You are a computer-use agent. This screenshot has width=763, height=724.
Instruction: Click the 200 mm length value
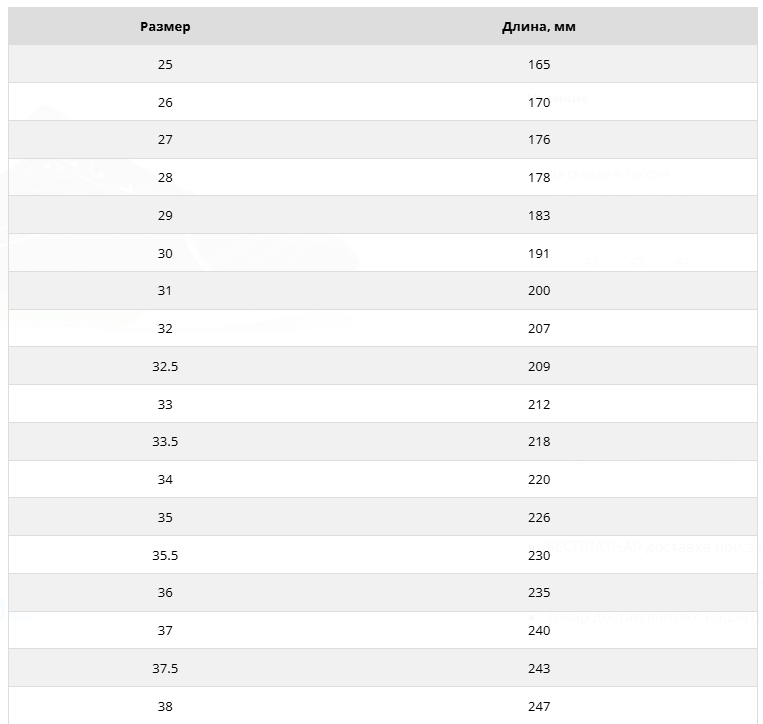tap(539, 291)
